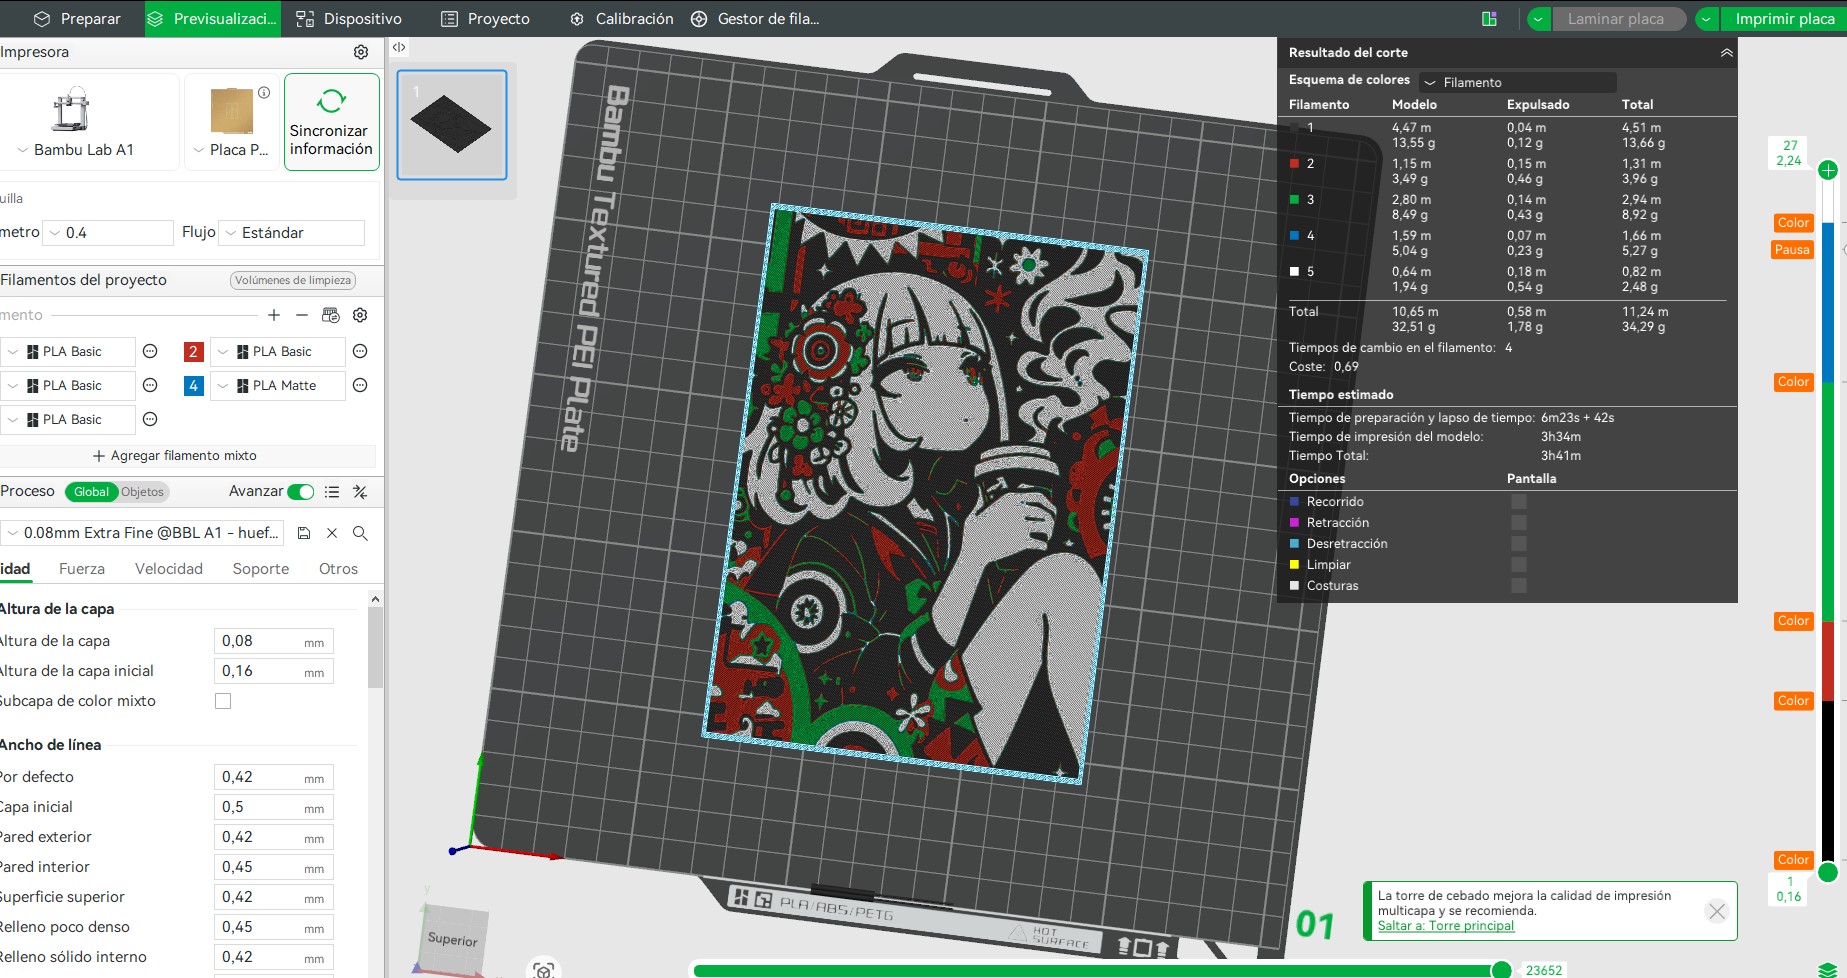Open Bambu Lab A1 printer dropdown
The height and width of the screenshot is (978, 1847).
[76, 150]
